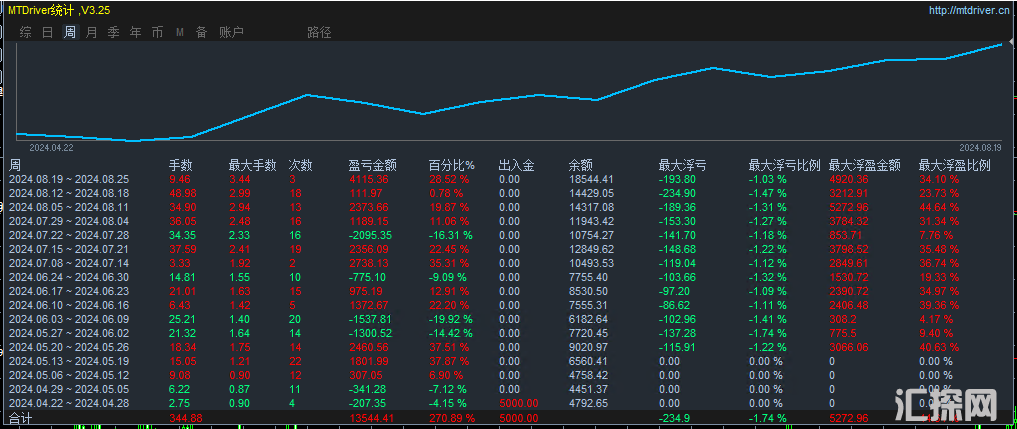Switch to the 季 quarterly tab
The width and height of the screenshot is (1017, 429).
tap(113, 32)
